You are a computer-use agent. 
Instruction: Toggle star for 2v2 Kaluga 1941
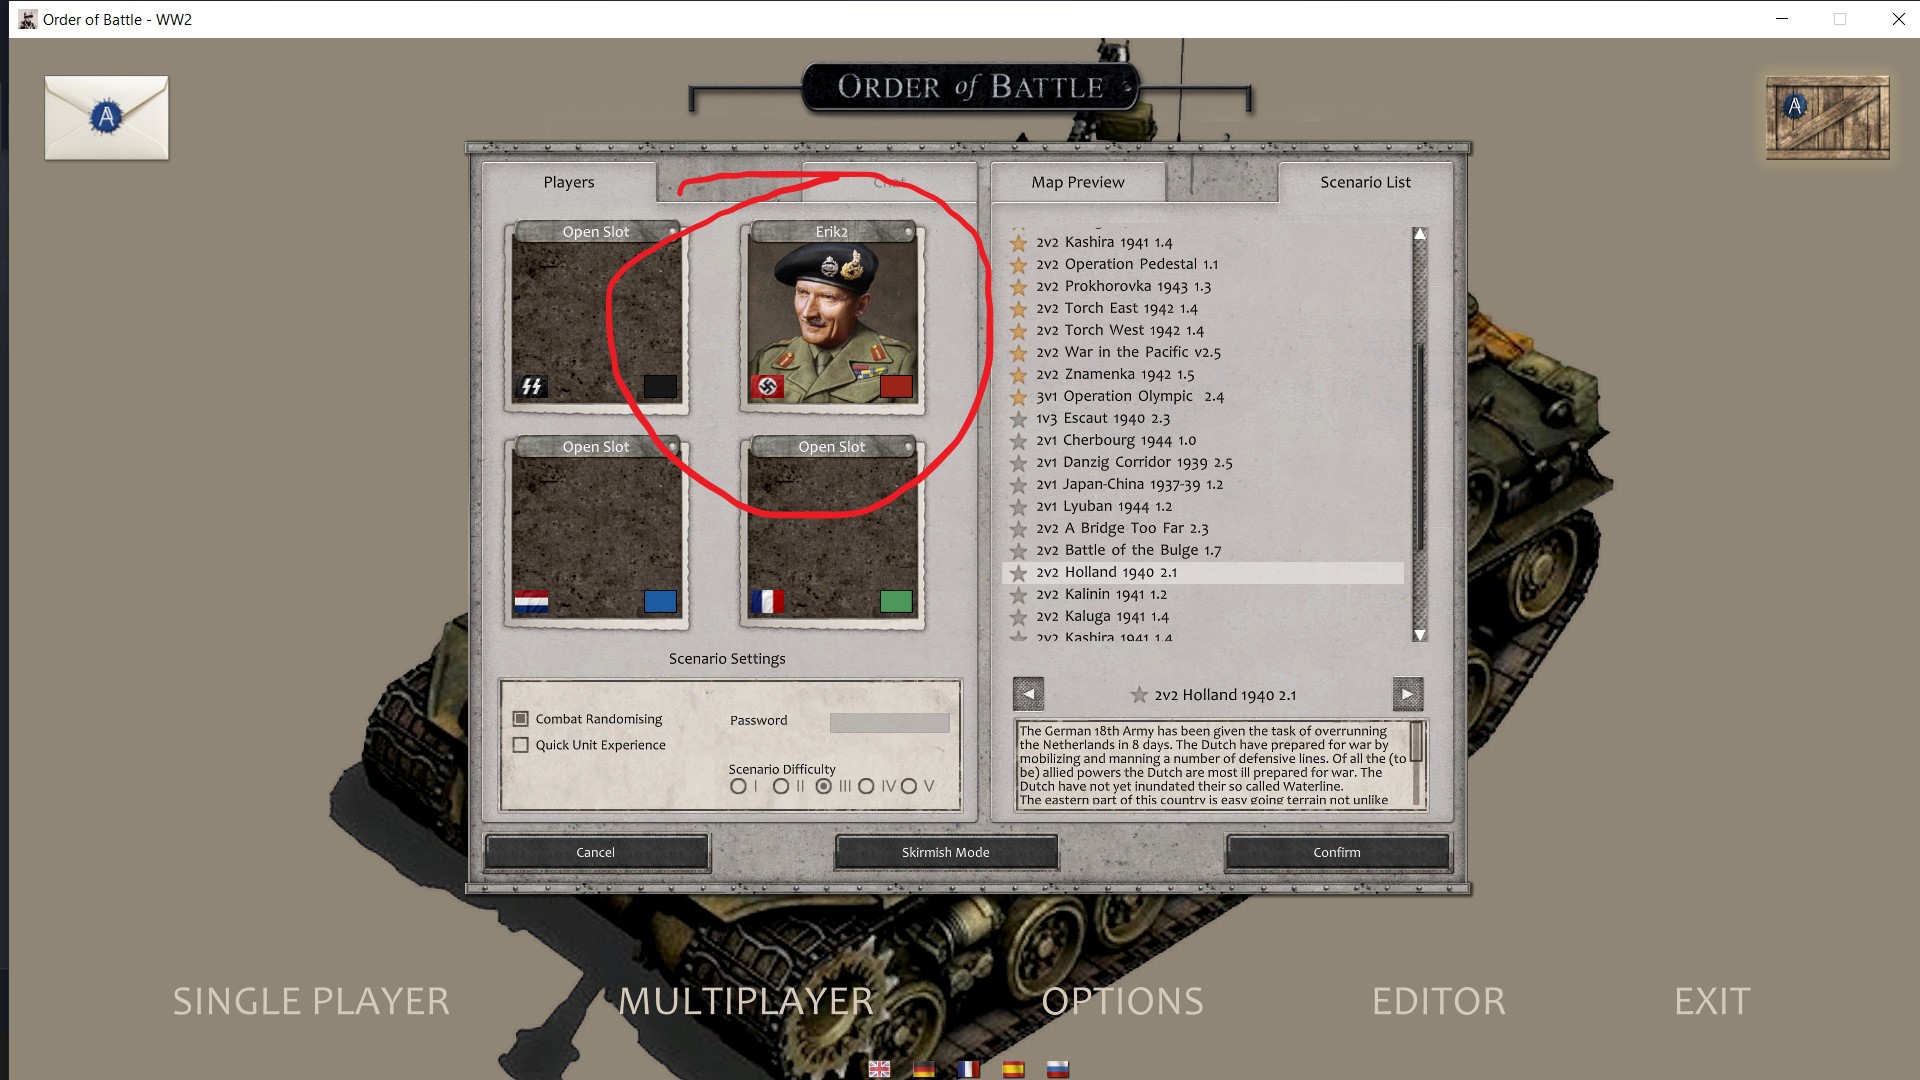(1018, 616)
